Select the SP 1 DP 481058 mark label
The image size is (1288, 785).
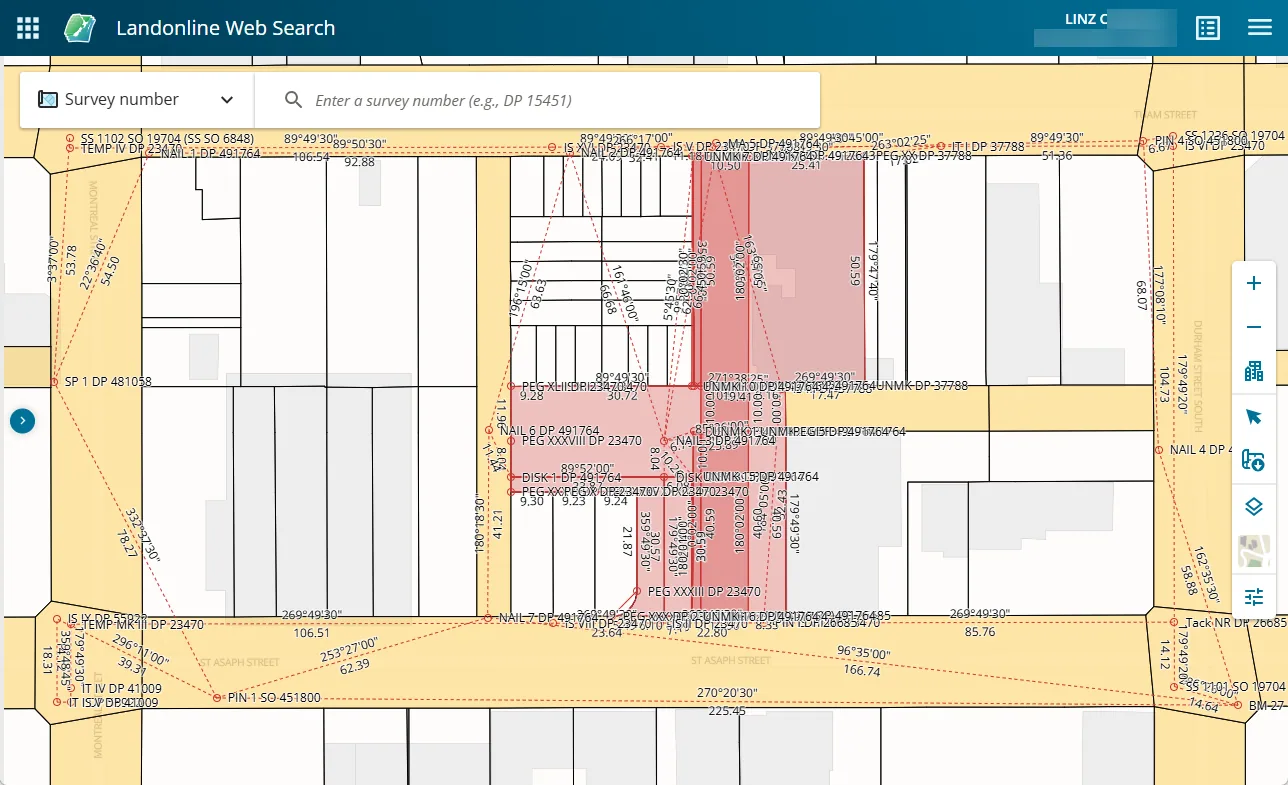click(108, 382)
